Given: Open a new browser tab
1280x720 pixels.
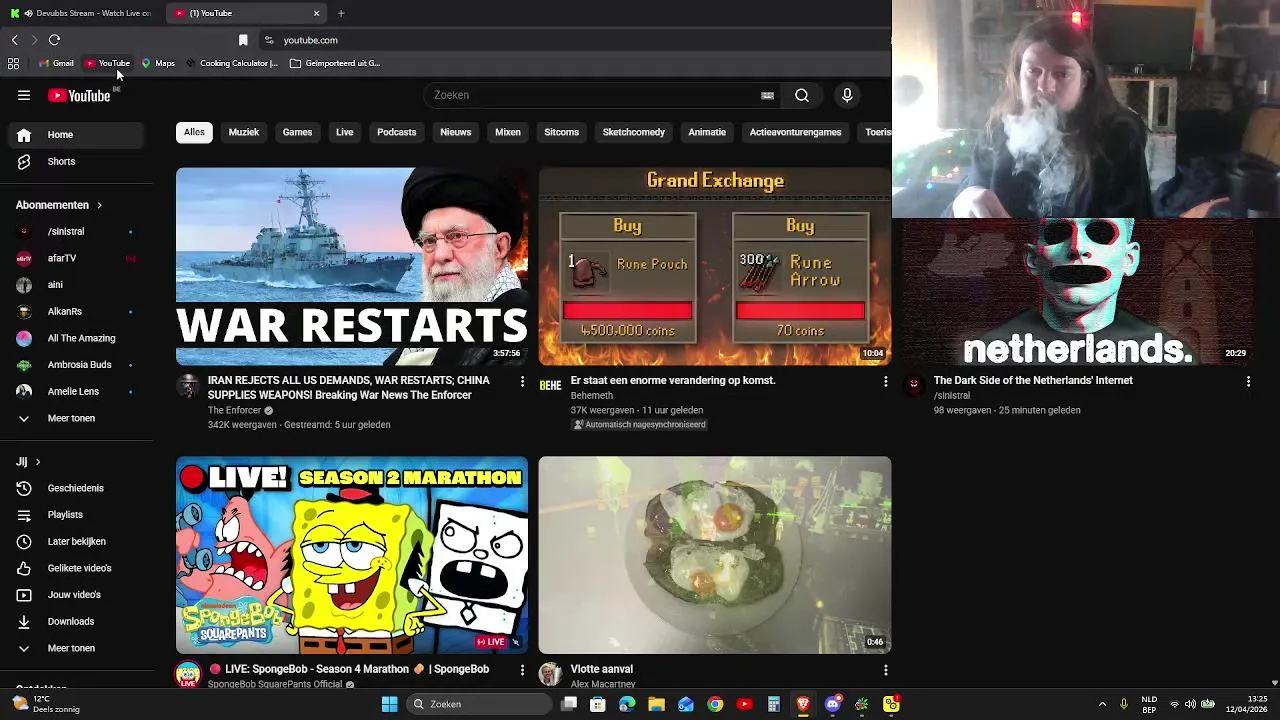Looking at the screenshot, I should coord(341,13).
